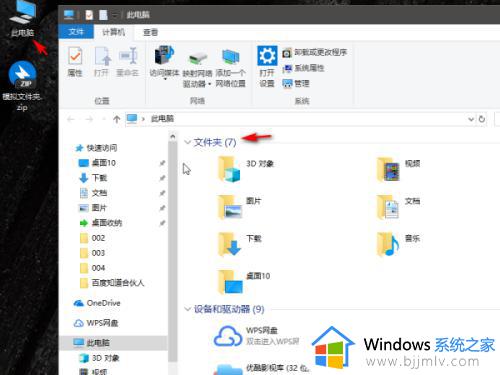
Task: Click WPS网盘 in the navigation pane
Action: 96,323
